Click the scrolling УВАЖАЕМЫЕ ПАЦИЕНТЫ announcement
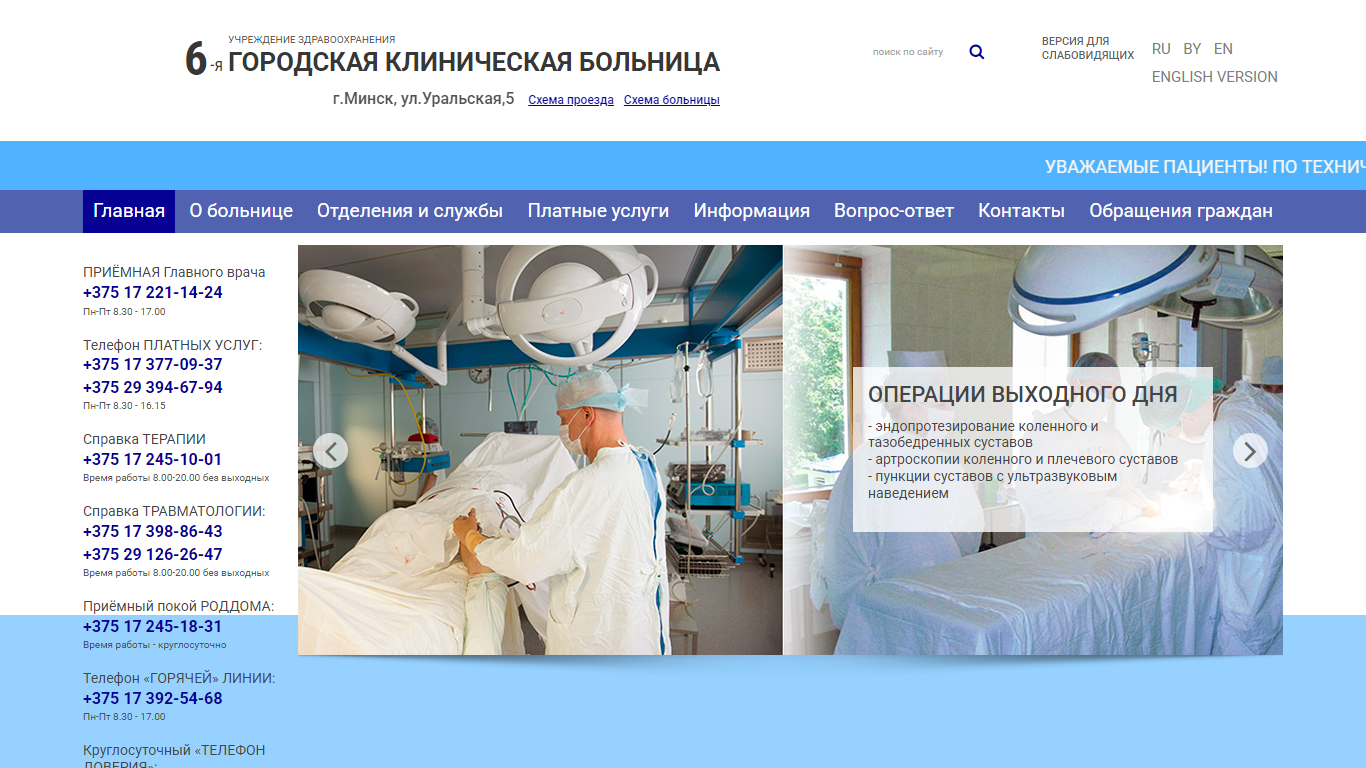 tap(1205, 167)
